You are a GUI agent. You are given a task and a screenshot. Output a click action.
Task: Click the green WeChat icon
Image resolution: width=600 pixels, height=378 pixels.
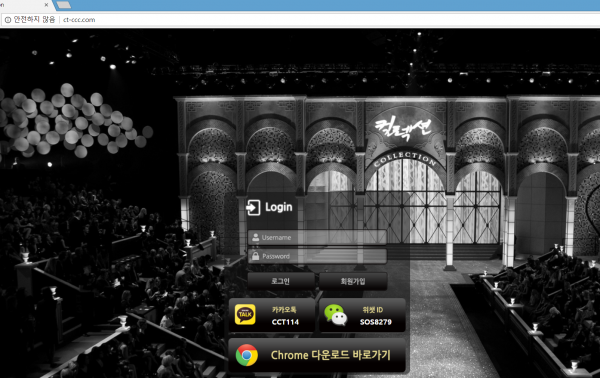click(336, 315)
